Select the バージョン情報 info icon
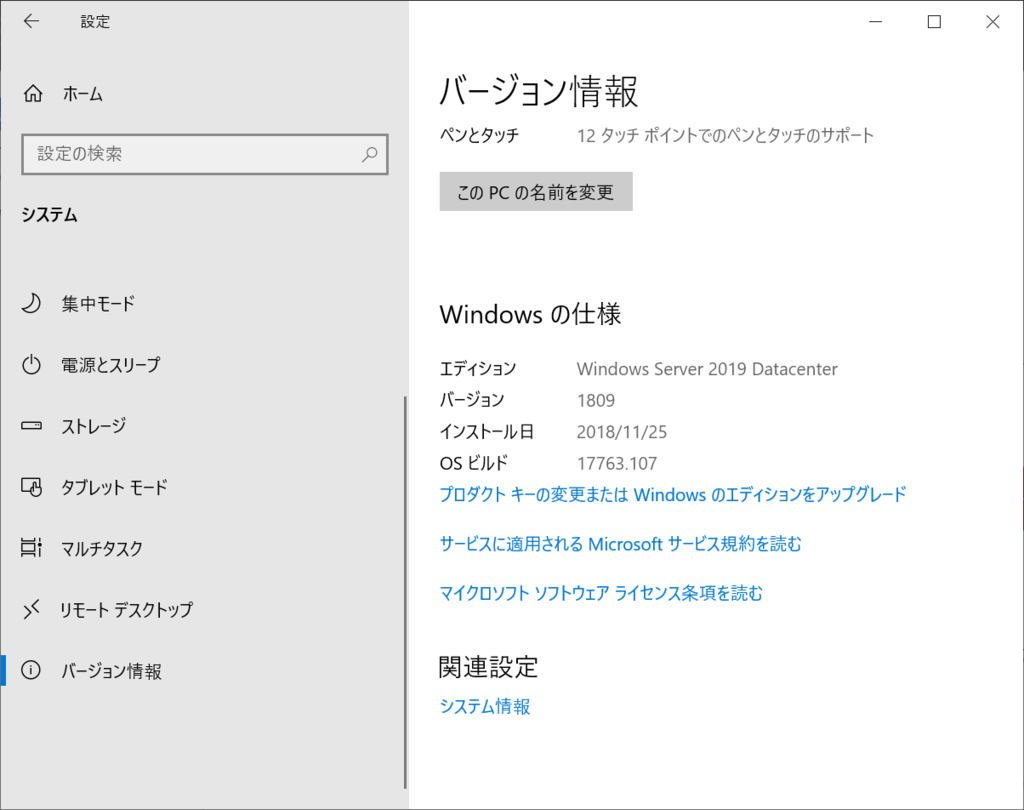 pyautogui.click(x=31, y=671)
